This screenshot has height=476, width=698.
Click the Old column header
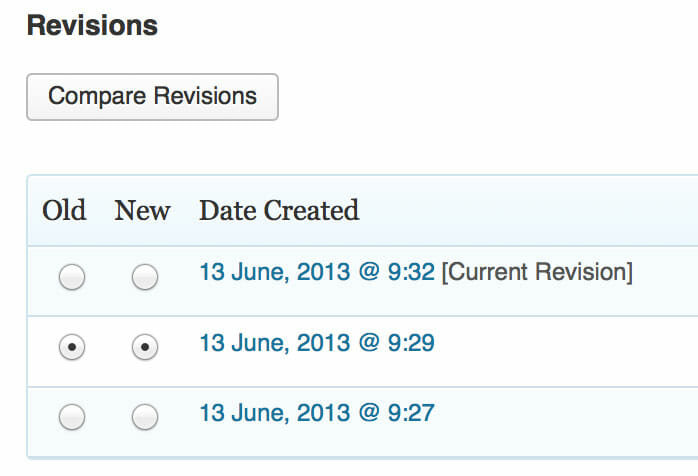(64, 211)
